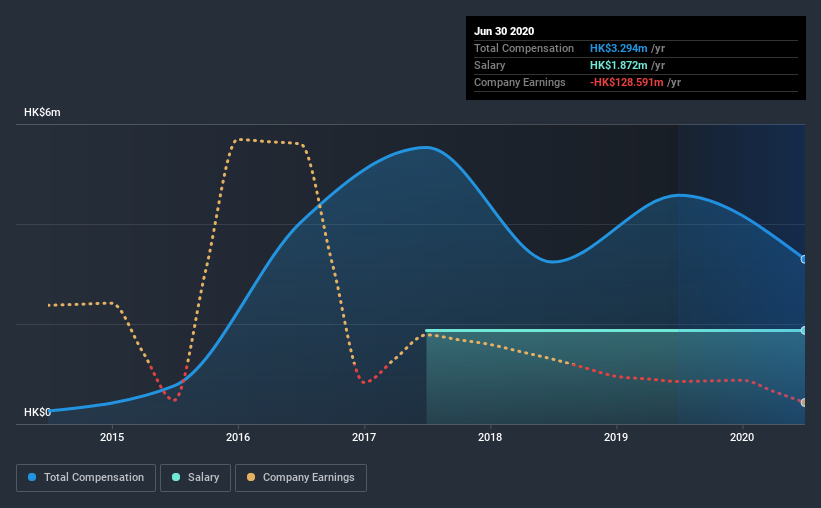Screen dimensions: 821x508
Task: Click the tooltip Company Earnings row label
Action: (519, 82)
